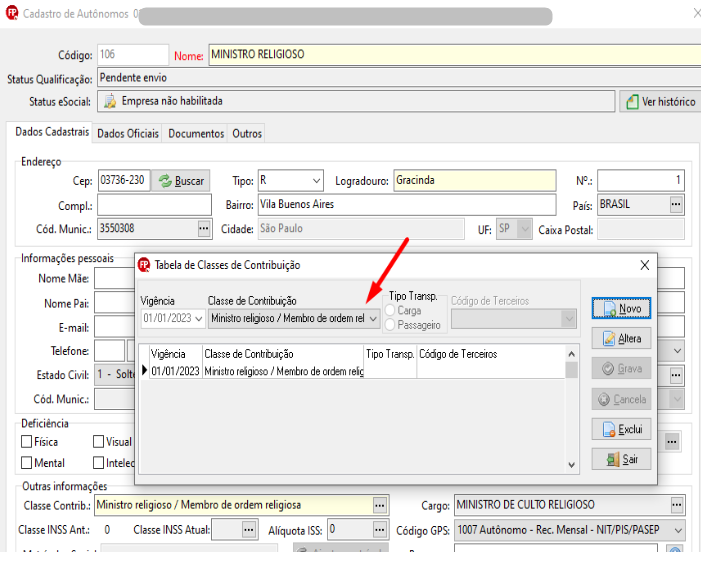Image resolution: width=702 pixels, height=563 pixels.
Task: Switch to the Dados Oficiais tab
Action: (128, 133)
